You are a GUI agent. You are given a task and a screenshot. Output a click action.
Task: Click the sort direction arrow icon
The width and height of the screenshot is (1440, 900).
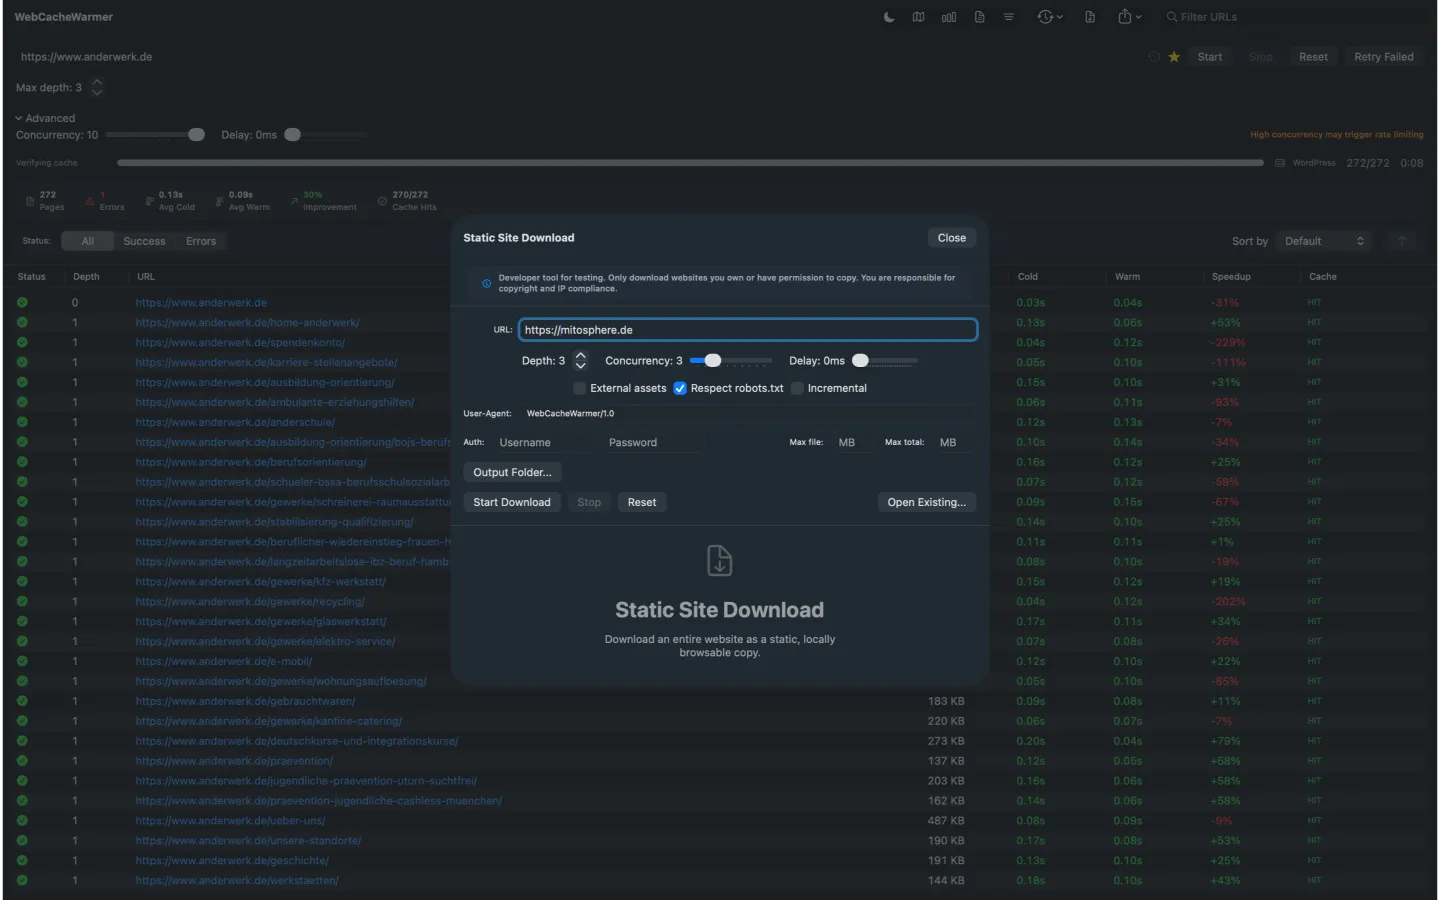1402,241
